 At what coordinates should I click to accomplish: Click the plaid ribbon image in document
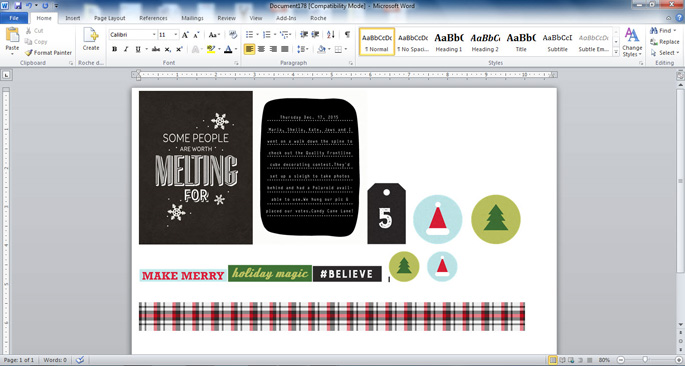tap(332, 316)
